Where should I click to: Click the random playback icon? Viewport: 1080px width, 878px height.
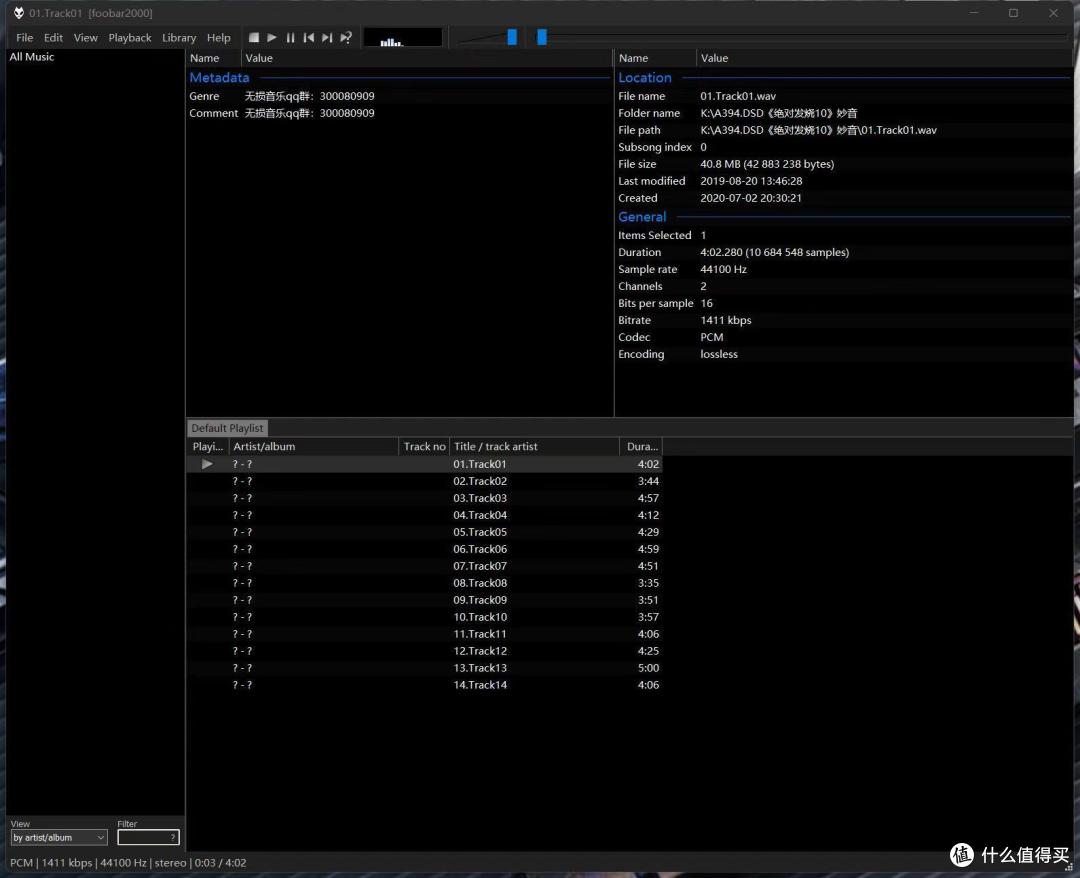coord(346,38)
